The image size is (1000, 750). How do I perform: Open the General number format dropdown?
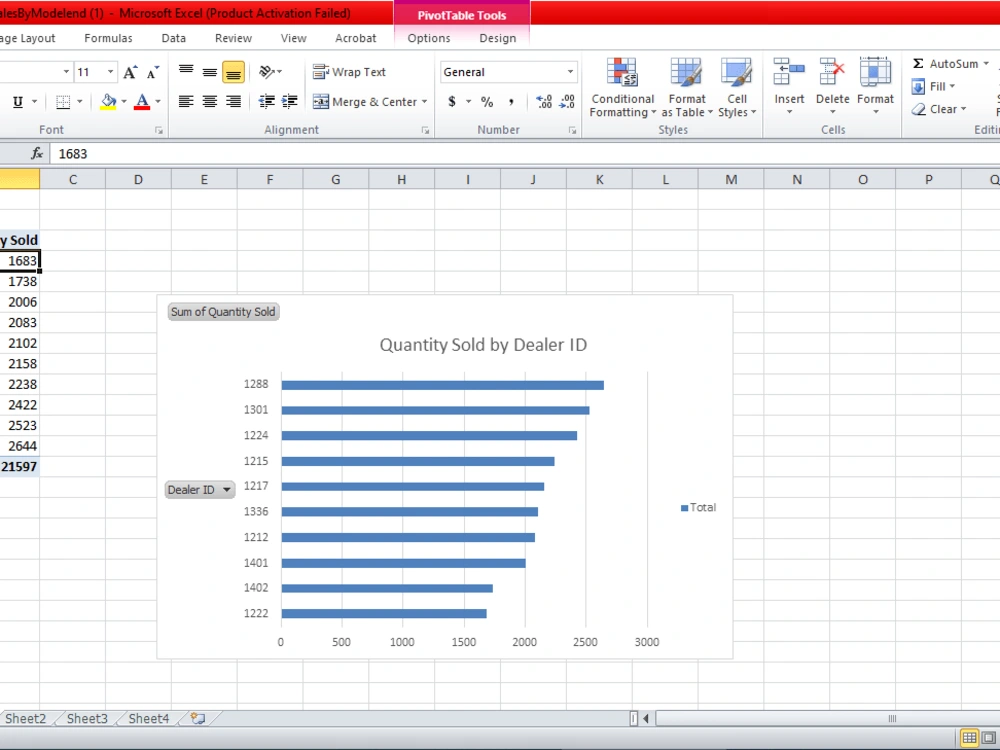(x=573, y=72)
